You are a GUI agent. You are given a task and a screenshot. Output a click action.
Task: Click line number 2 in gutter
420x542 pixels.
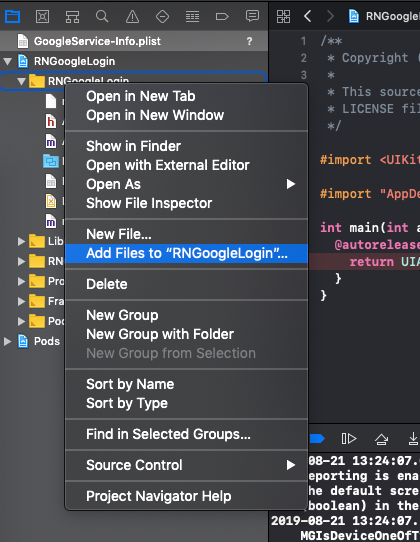(304, 58)
